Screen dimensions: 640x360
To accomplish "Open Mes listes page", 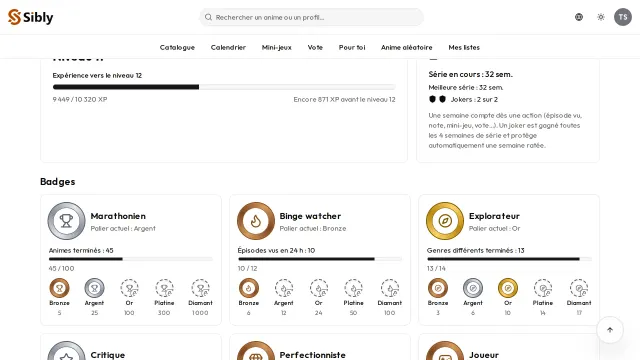I will (x=464, y=47).
